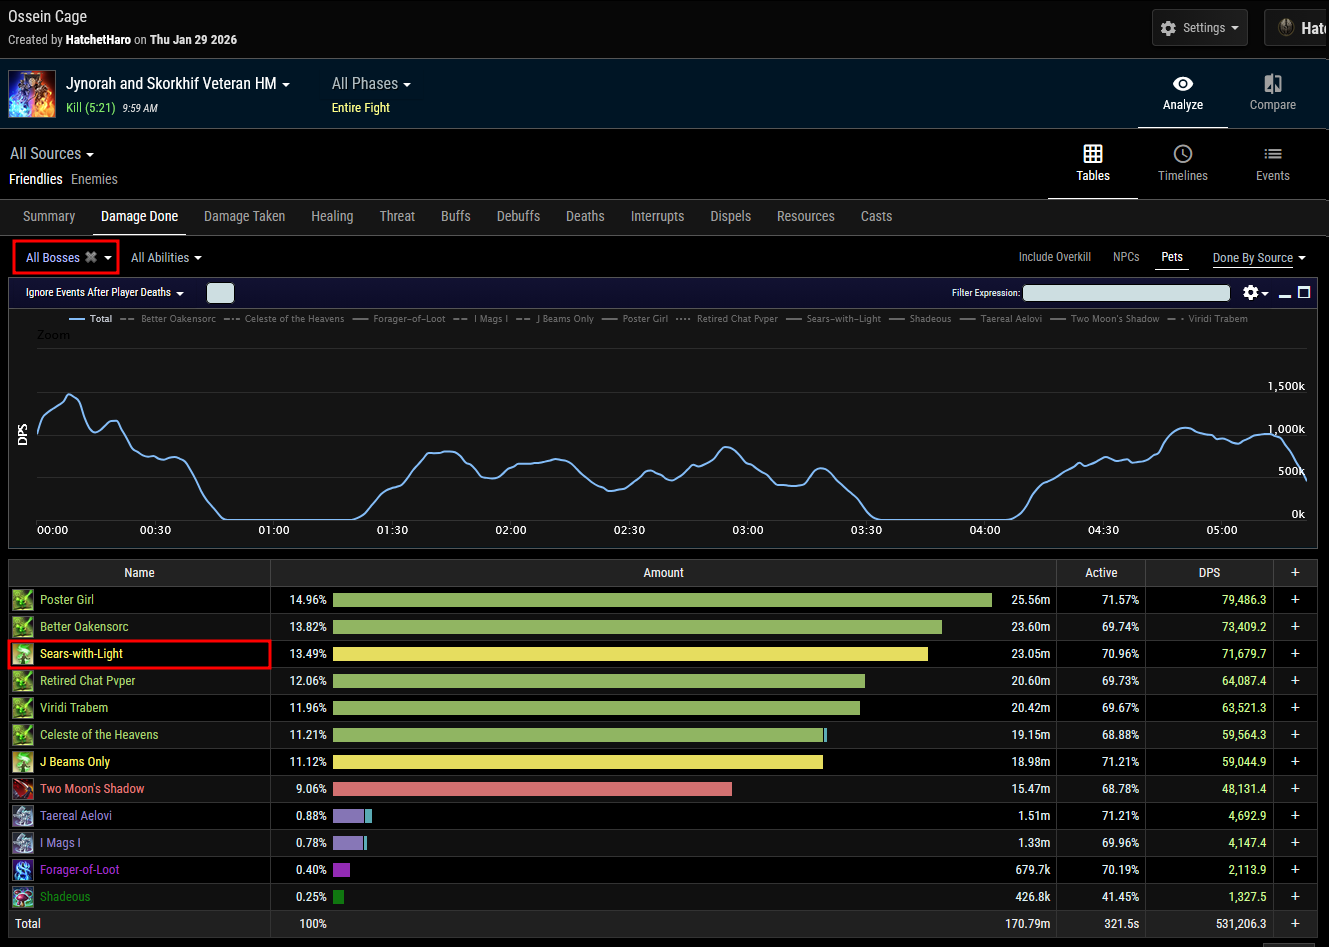Click Poster Girl class icon

pos(23,600)
